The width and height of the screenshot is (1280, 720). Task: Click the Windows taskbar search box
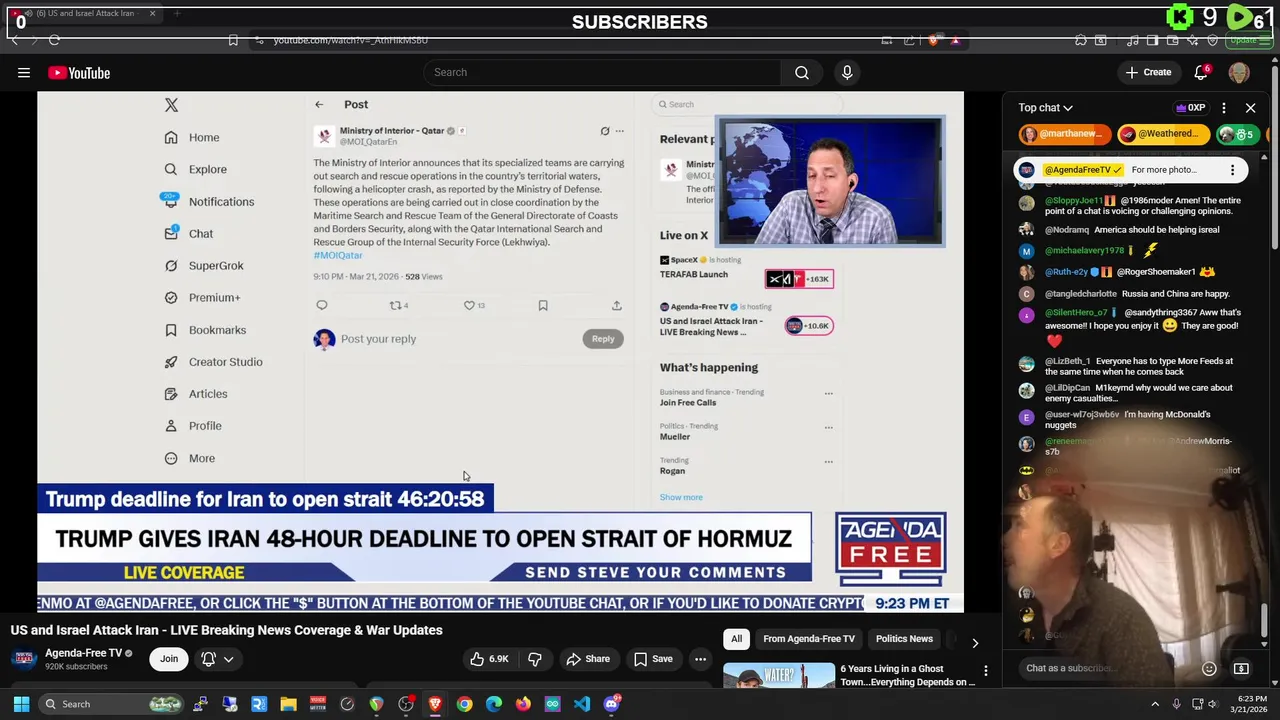[x=112, y=704]
